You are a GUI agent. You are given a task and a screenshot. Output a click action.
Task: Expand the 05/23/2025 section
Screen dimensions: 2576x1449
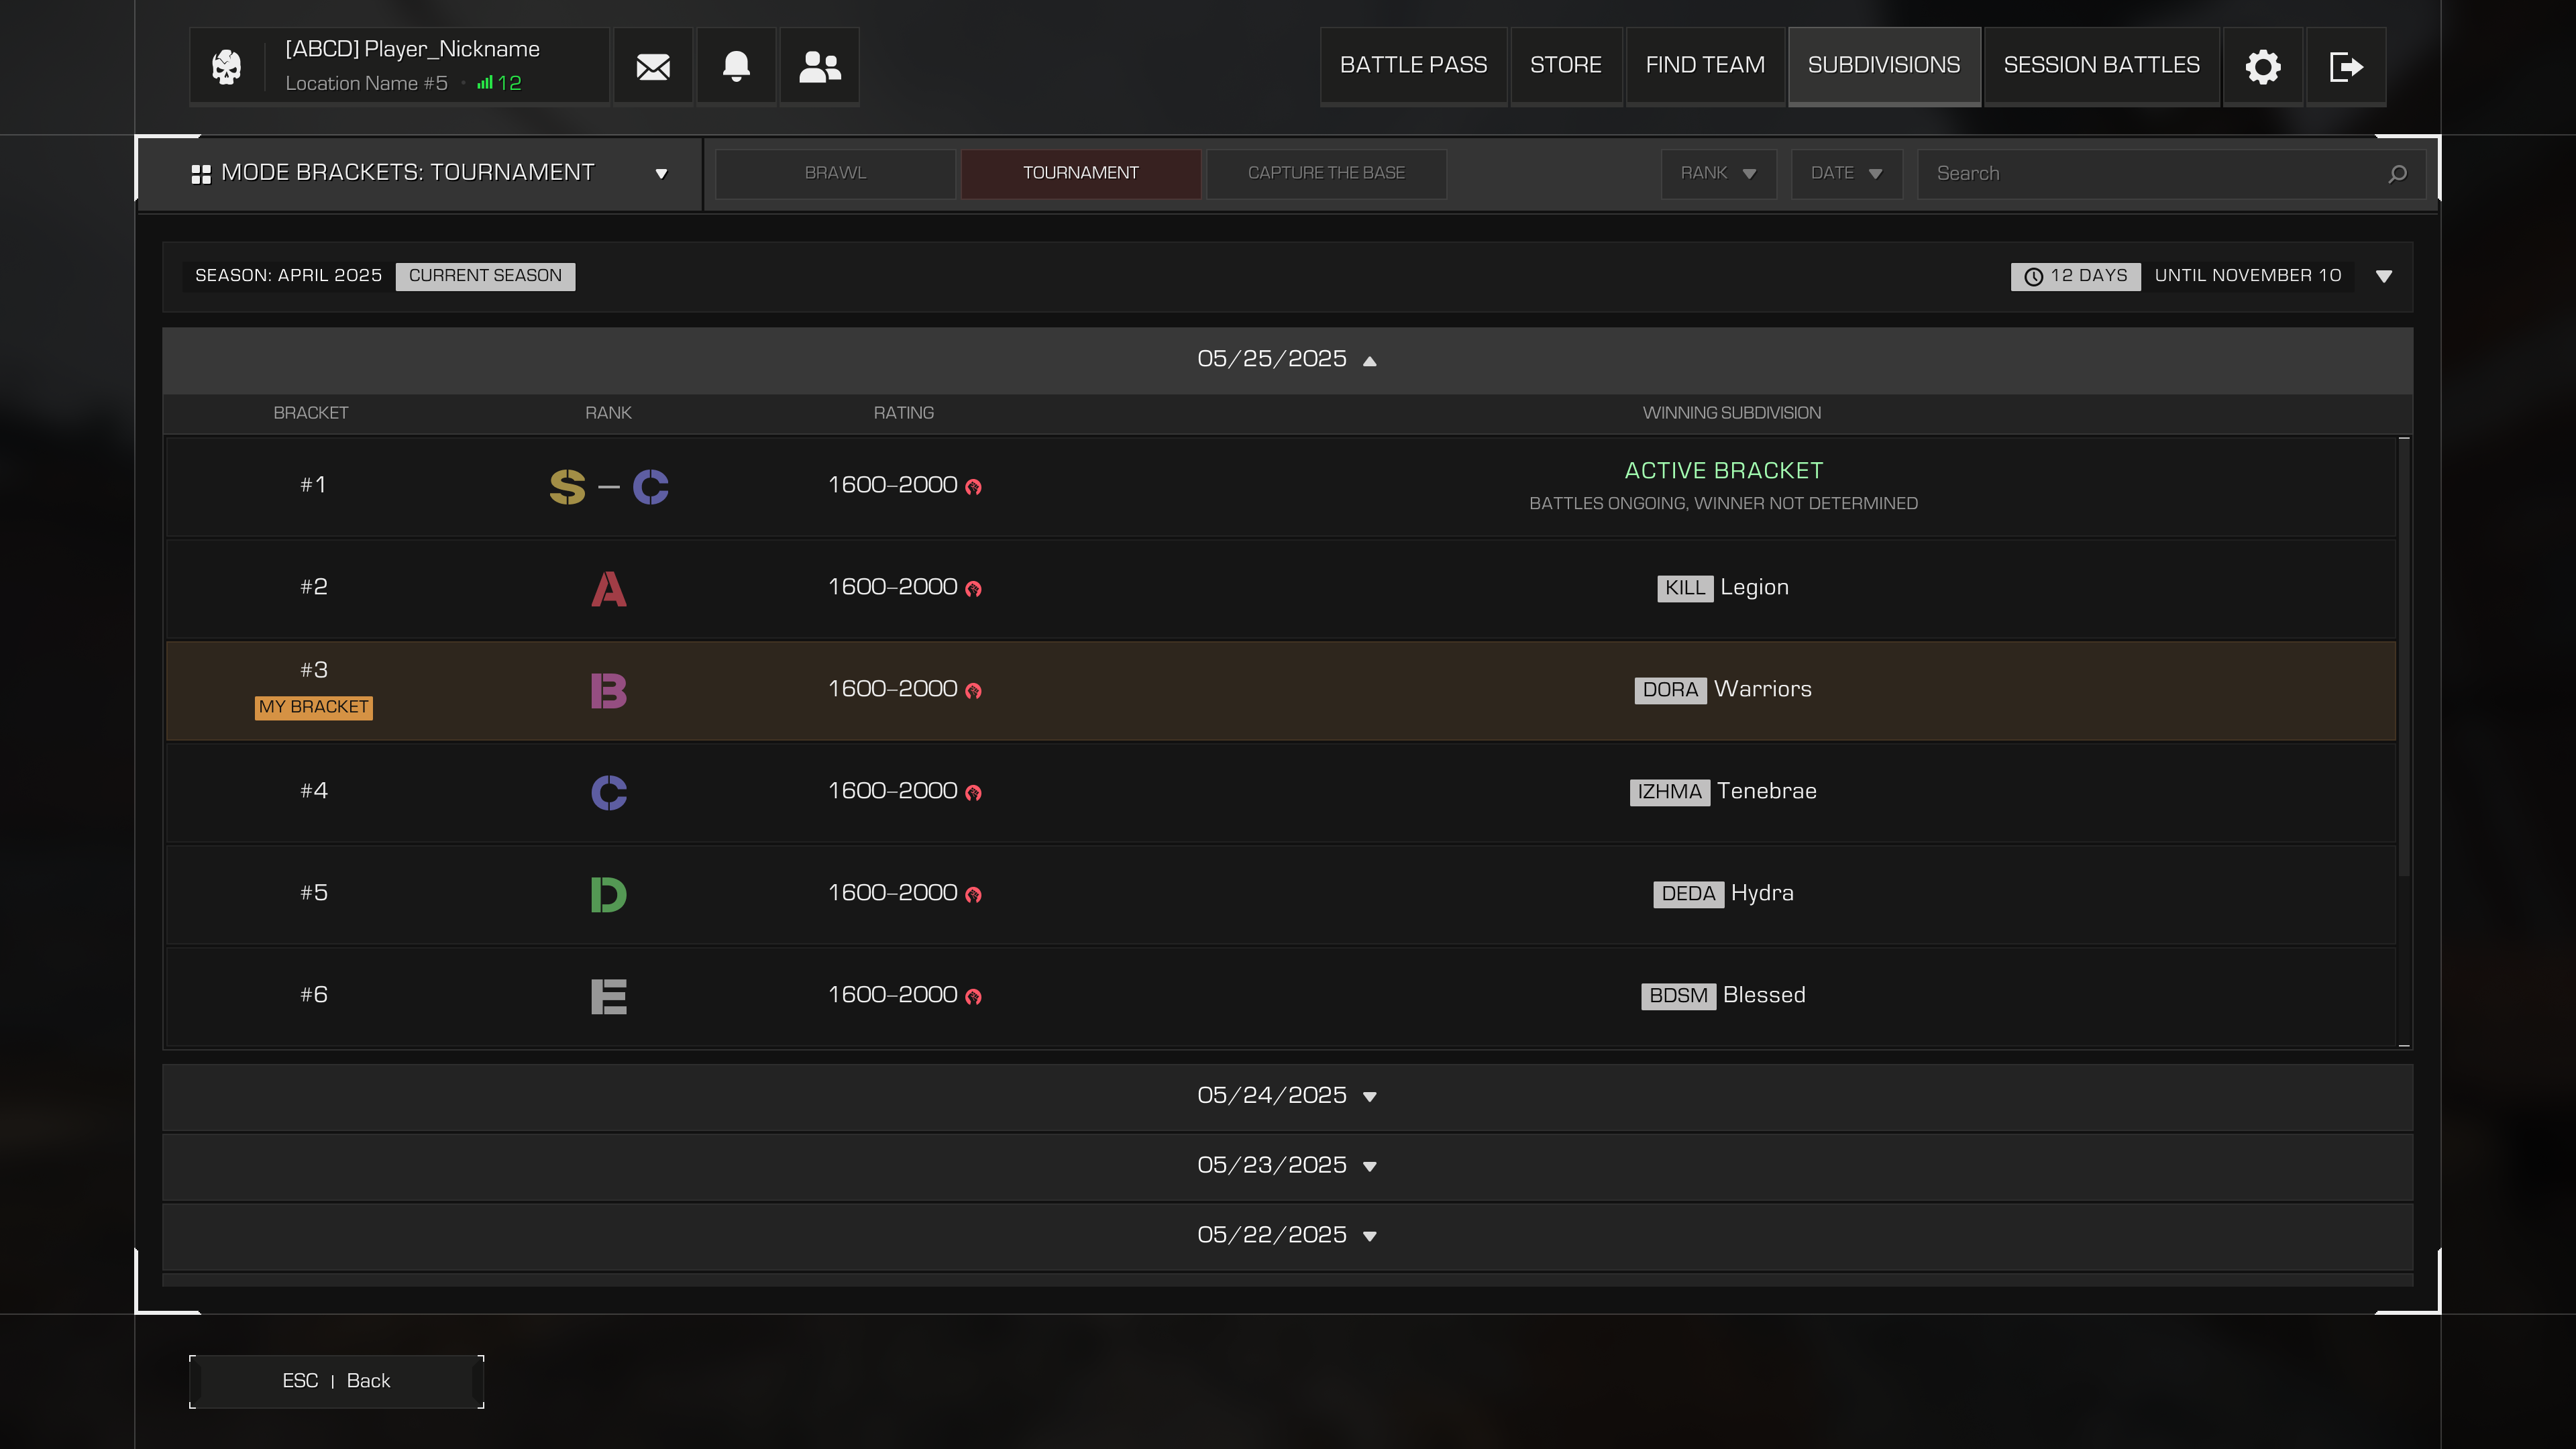1287,1167
